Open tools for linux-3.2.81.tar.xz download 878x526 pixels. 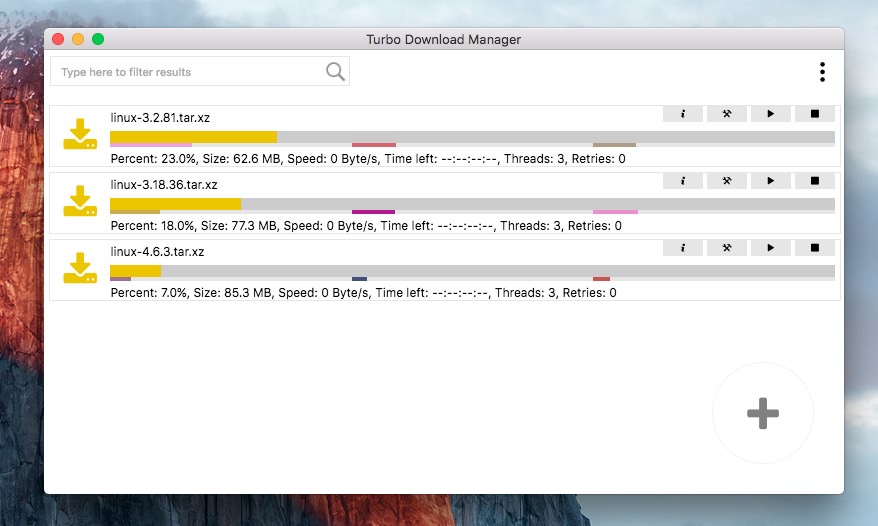pos(727,114)
